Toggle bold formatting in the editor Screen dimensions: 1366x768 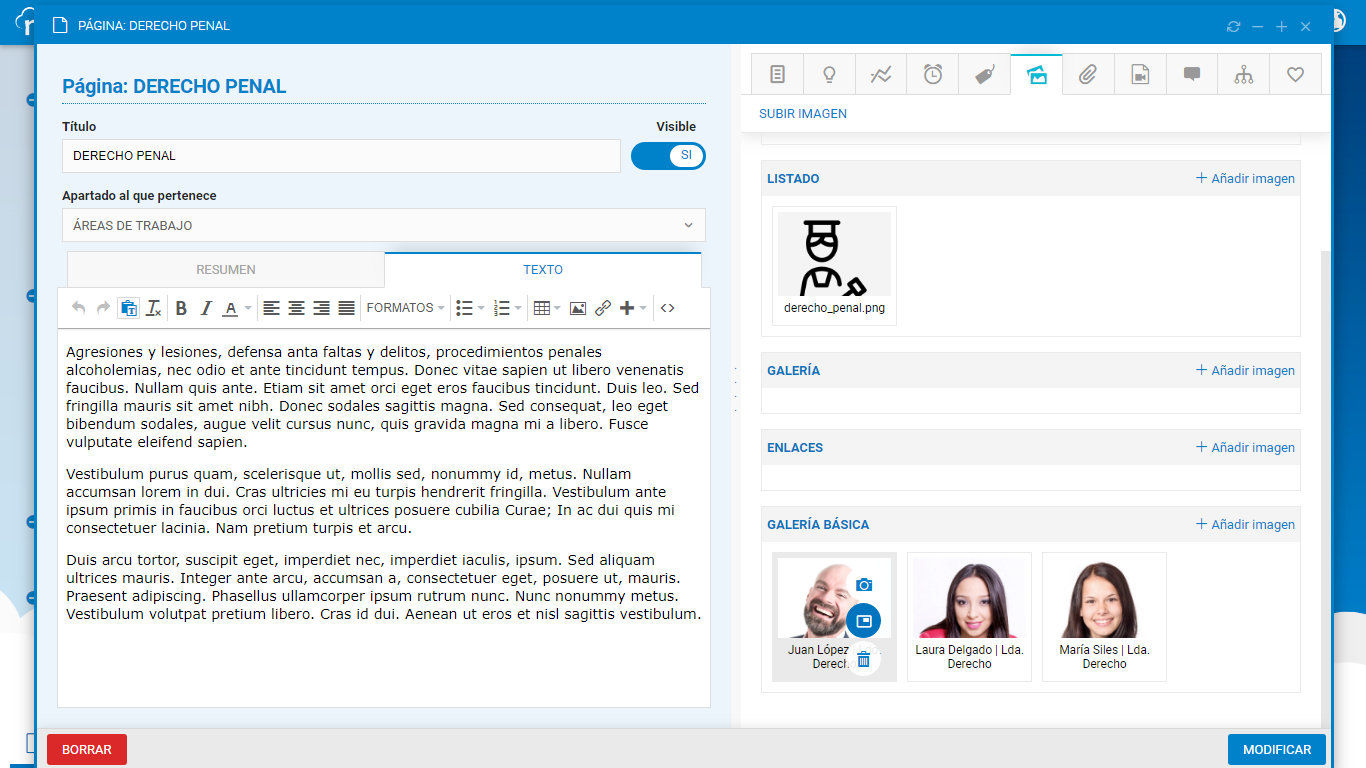[181, 308]
